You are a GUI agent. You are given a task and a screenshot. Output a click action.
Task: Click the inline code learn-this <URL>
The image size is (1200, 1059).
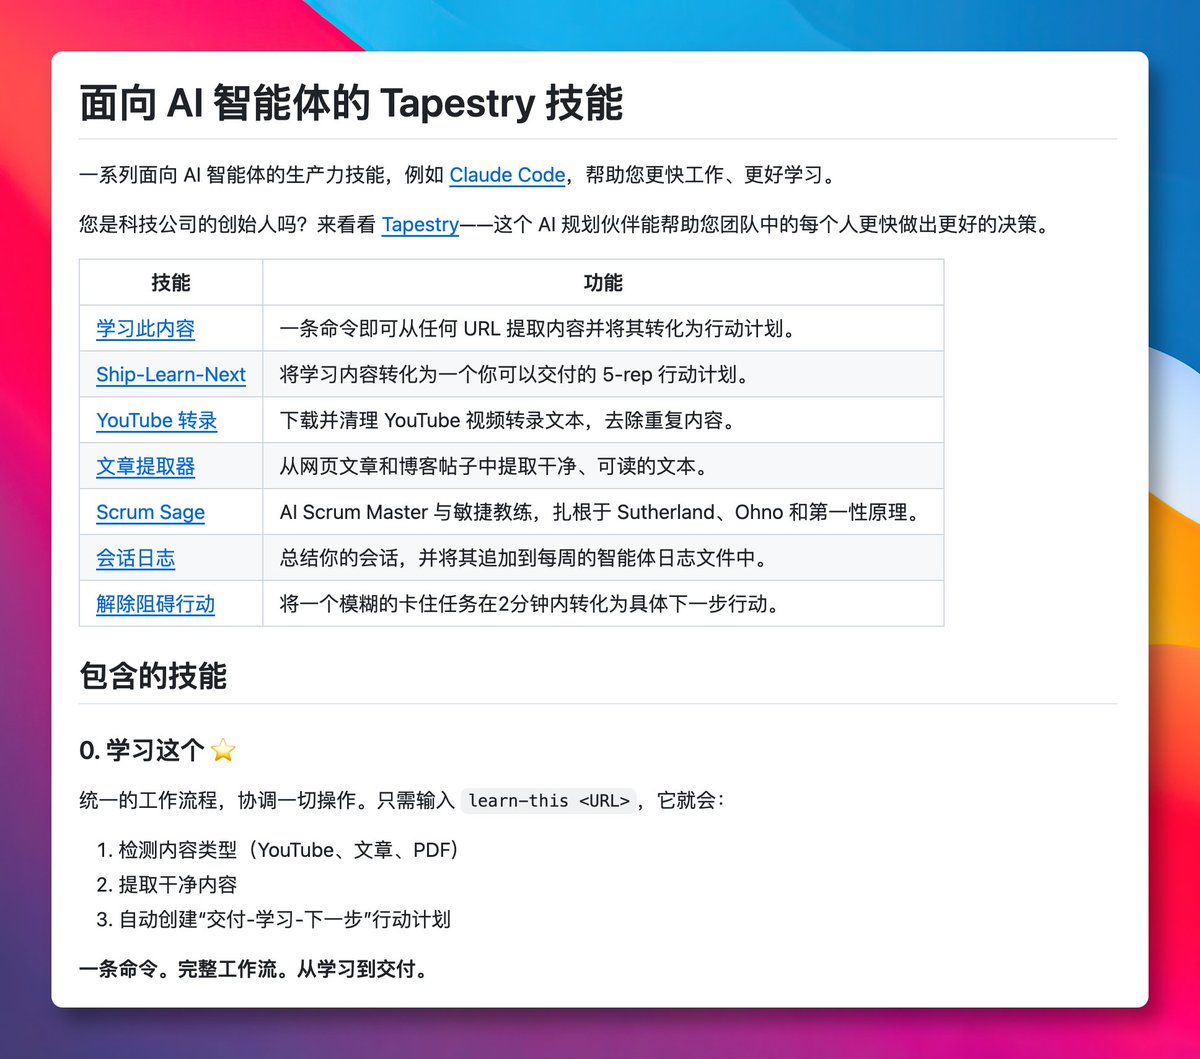tap(549, 800)
